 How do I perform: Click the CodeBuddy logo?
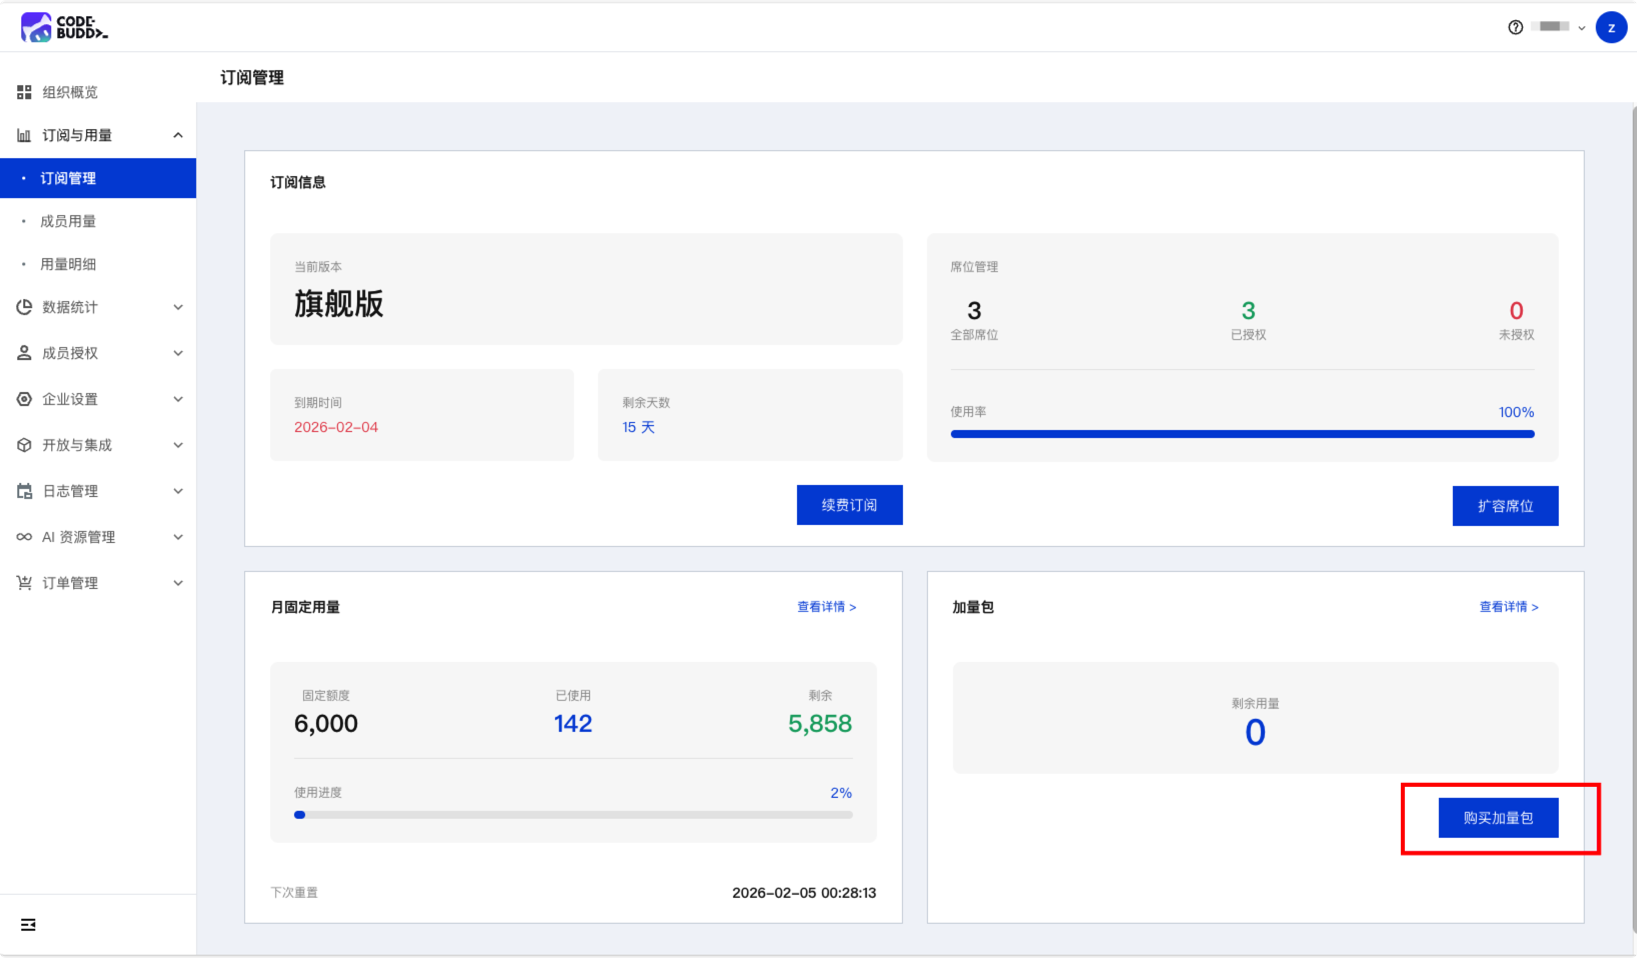[64, 27]
